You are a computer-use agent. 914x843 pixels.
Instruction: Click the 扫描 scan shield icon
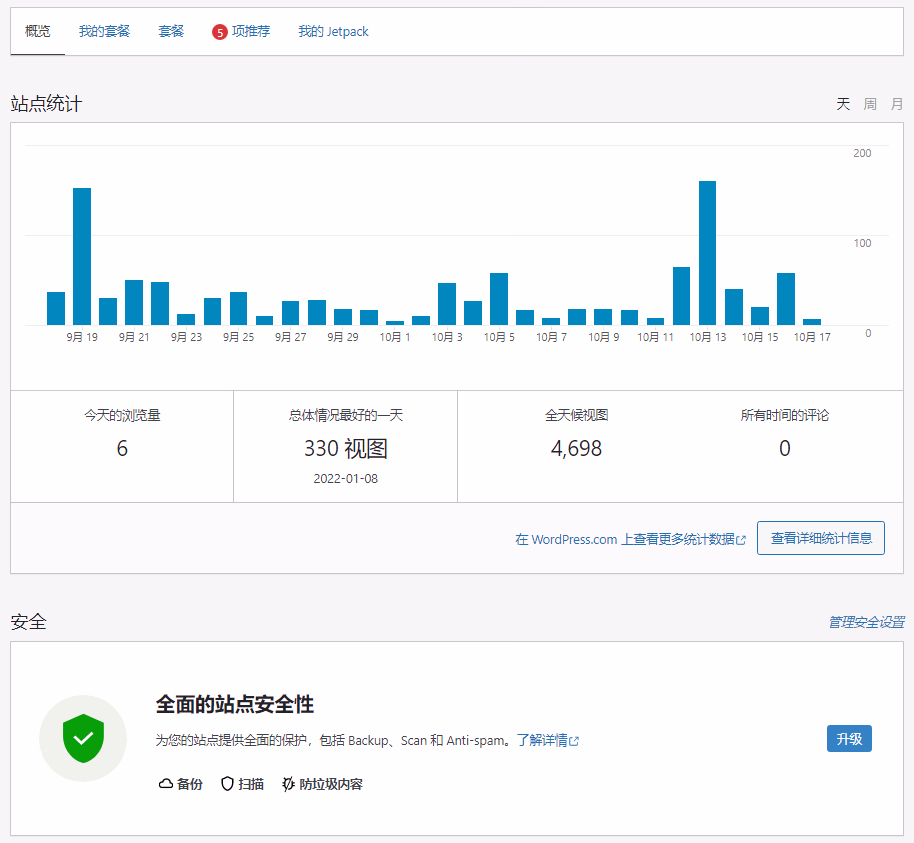[x=227, y=784]
